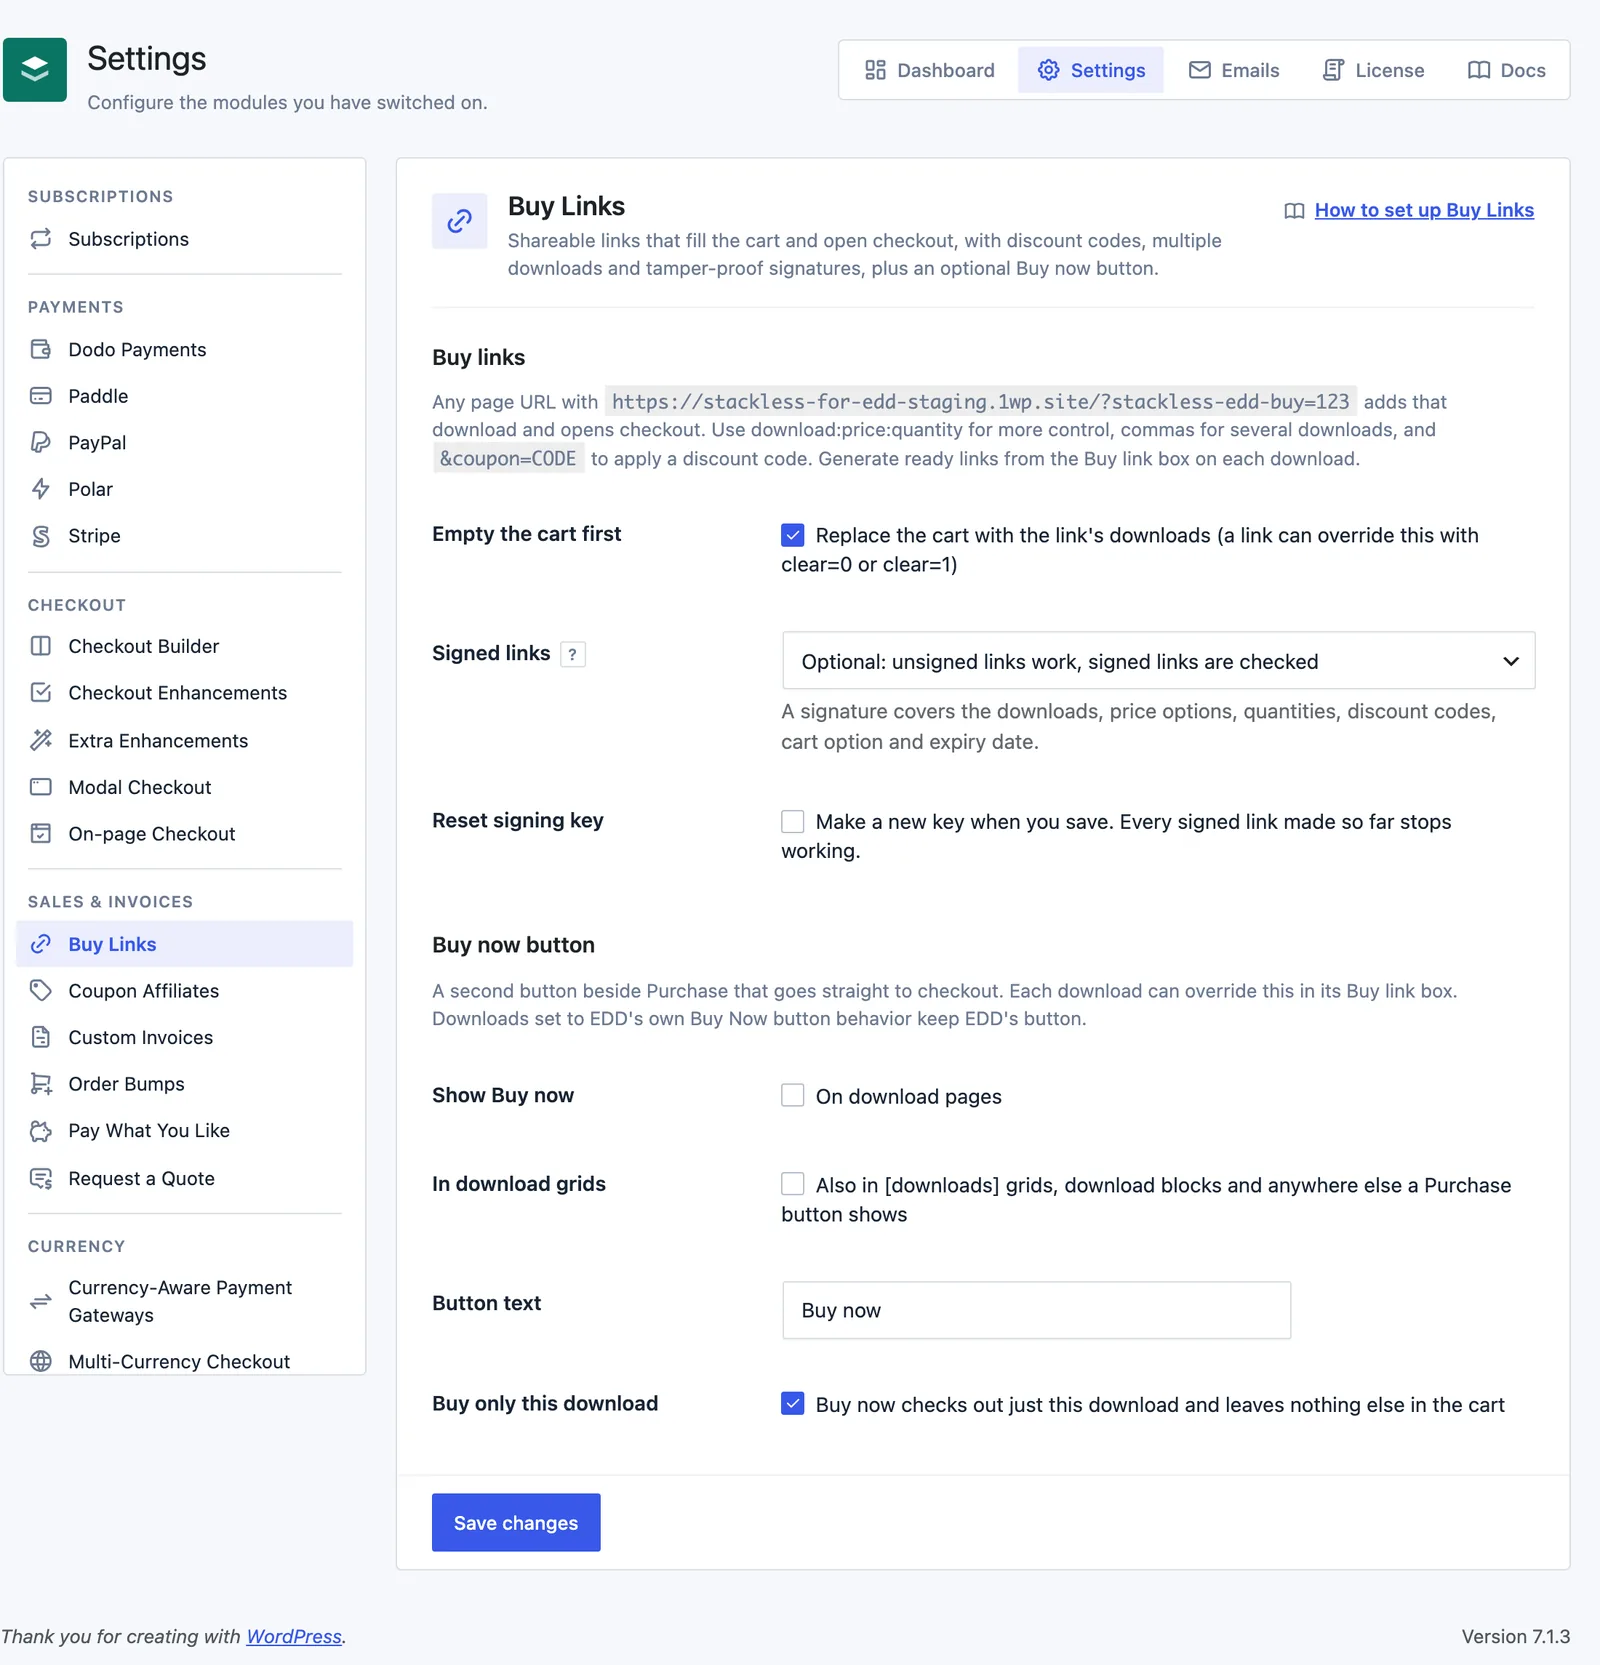1600x1665 pixels.
Task: Click the Checkout Builder layout icon
Action: pos(41,646)
